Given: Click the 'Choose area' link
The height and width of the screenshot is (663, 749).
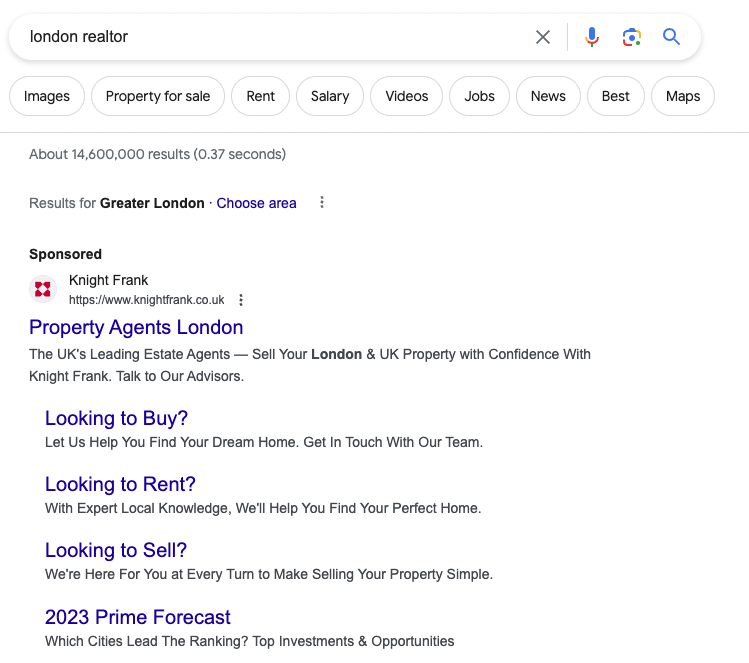Looking at the screenshot, I should [257, 203].
